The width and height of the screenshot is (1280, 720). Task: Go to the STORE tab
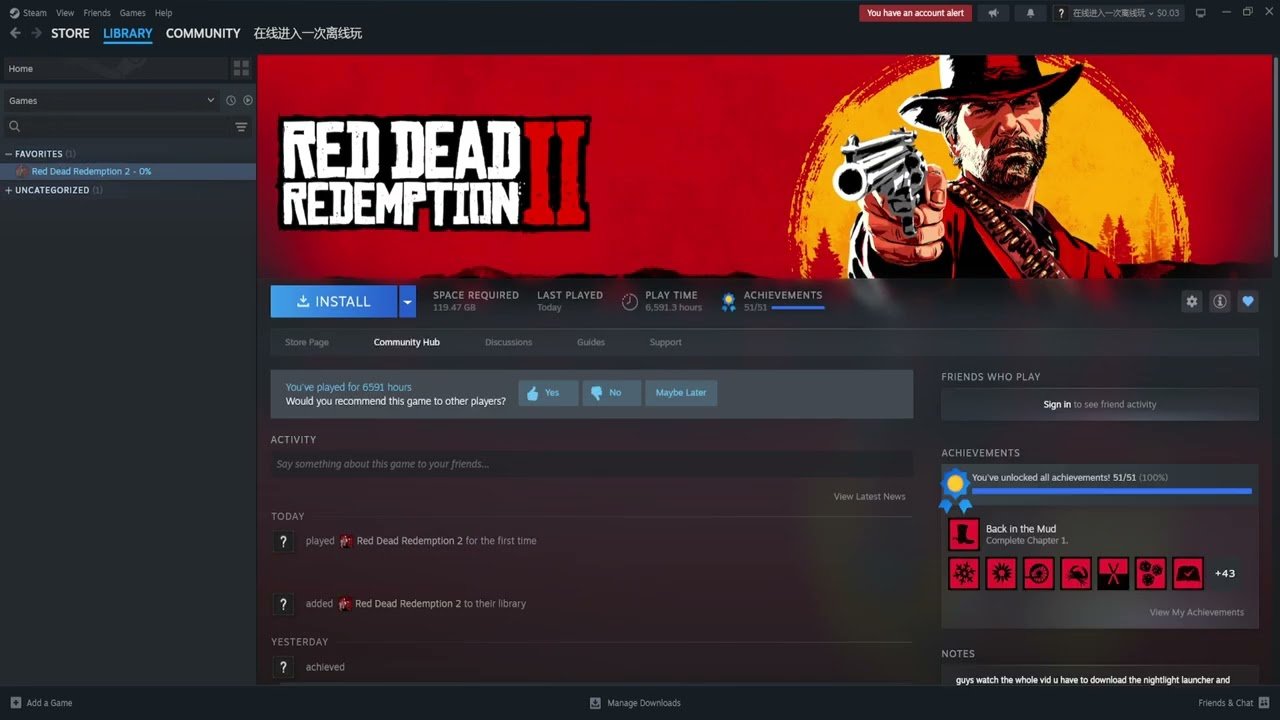pos(70,33)
